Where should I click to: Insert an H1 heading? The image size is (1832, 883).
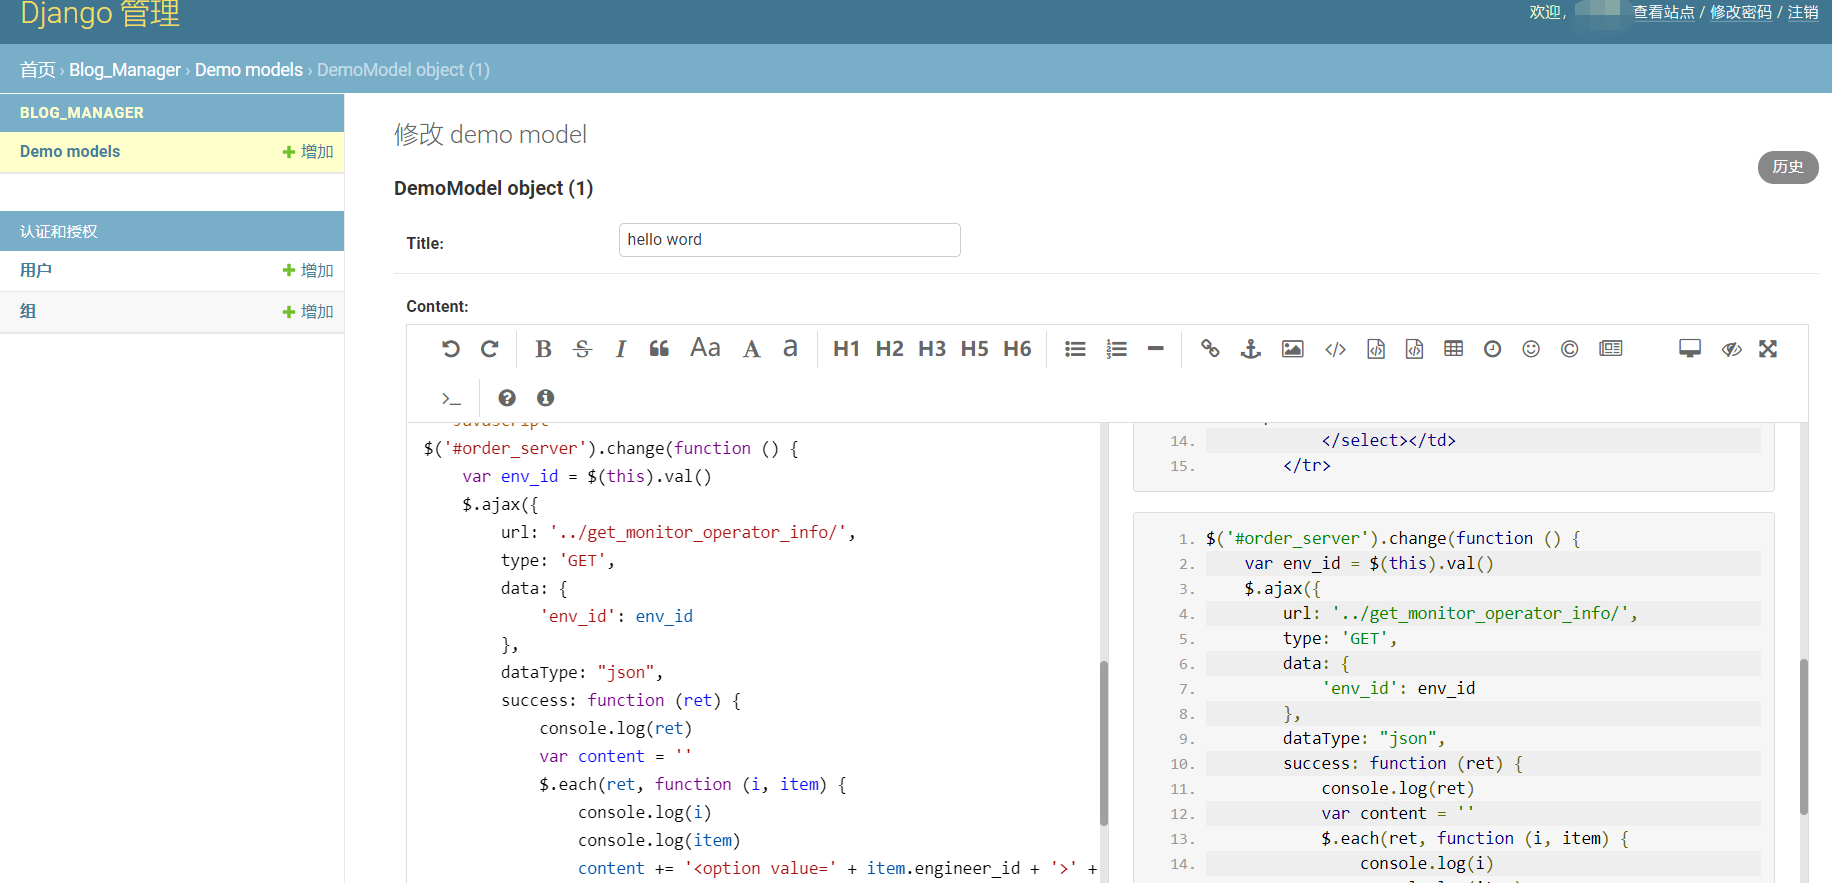coord(846,349)
